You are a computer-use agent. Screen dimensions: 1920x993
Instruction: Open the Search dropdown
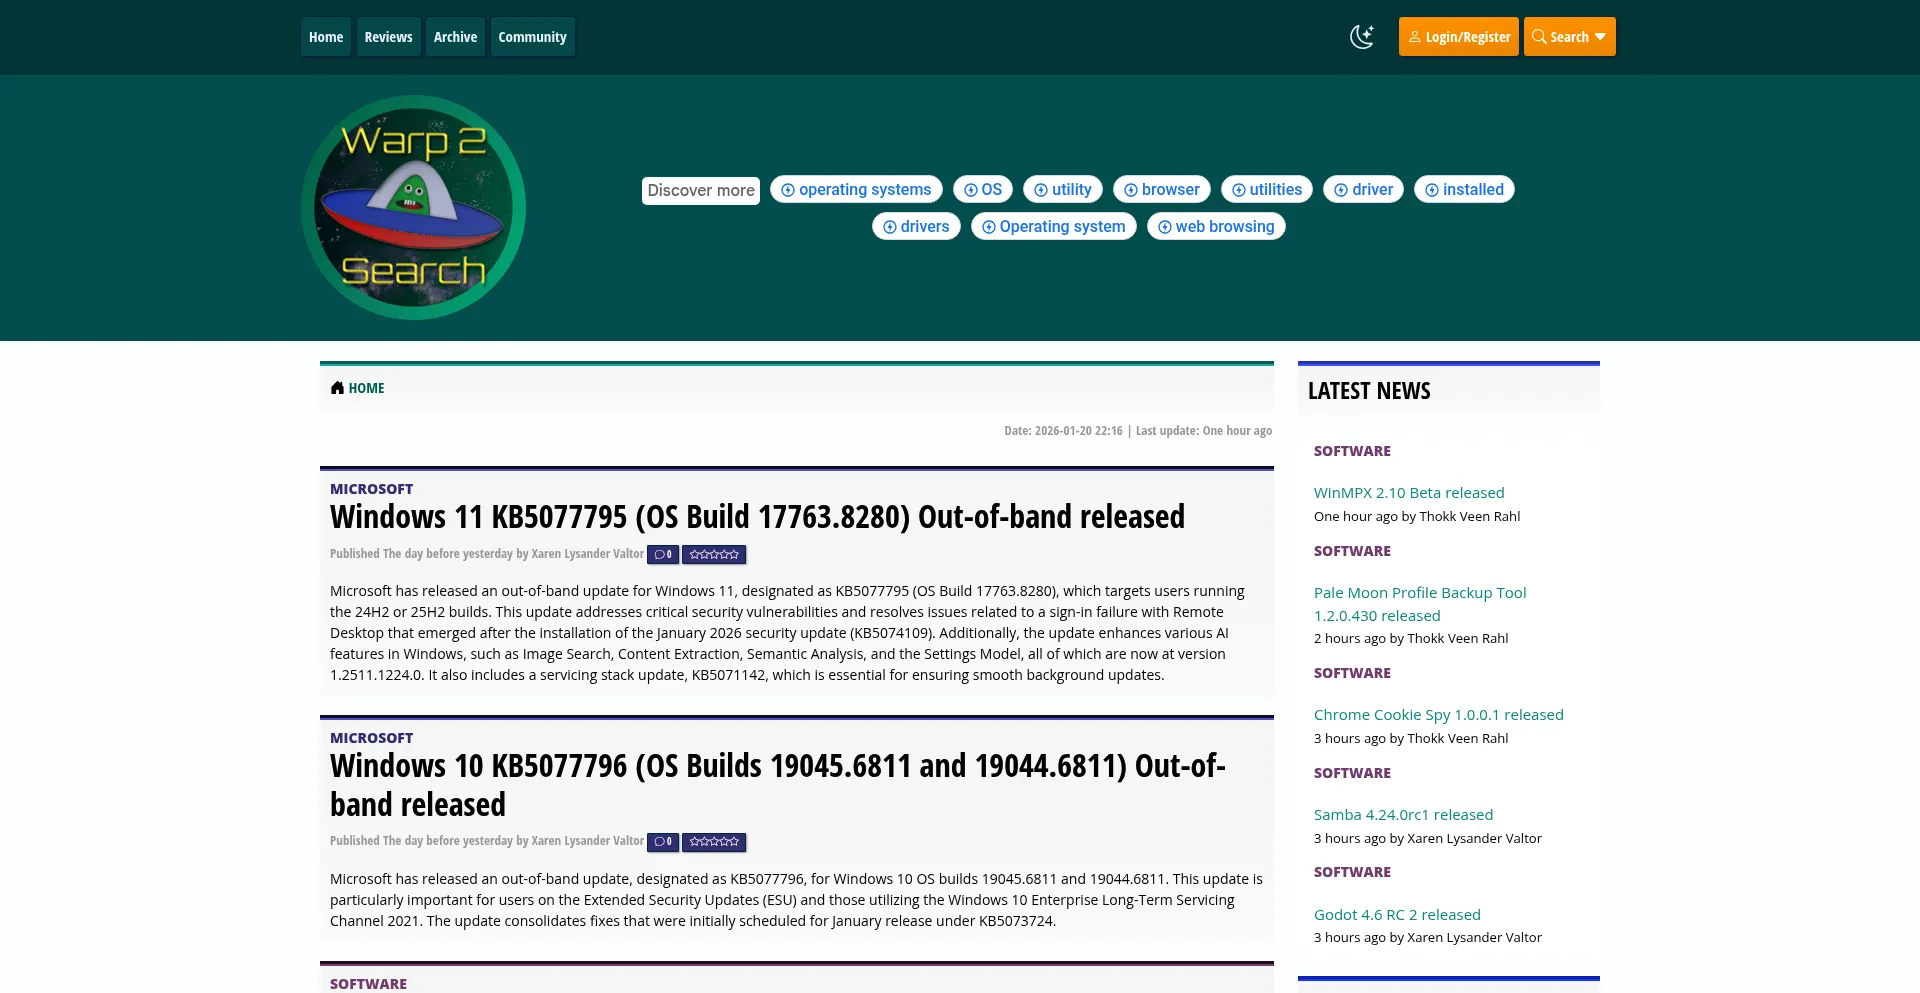tap(1569, 37)
